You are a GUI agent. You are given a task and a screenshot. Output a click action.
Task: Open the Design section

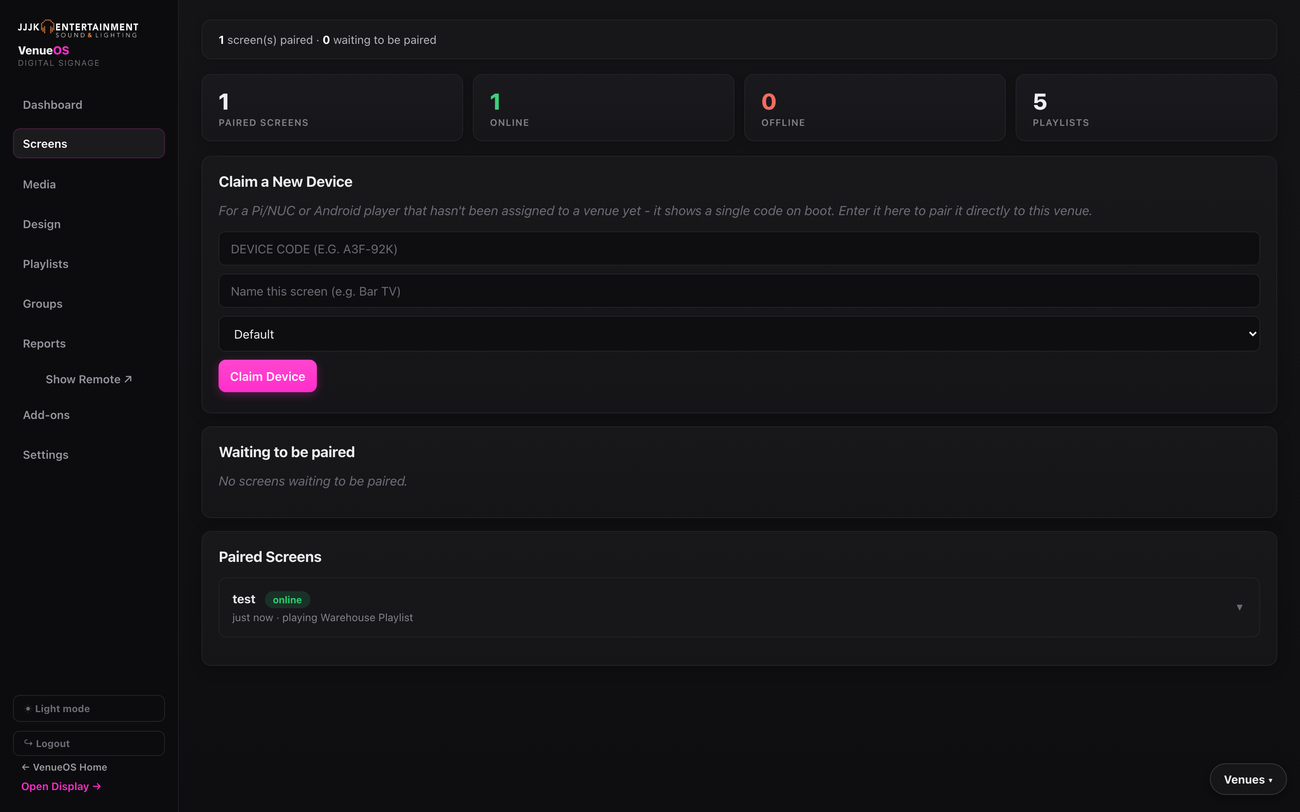(x=89, y=224)
